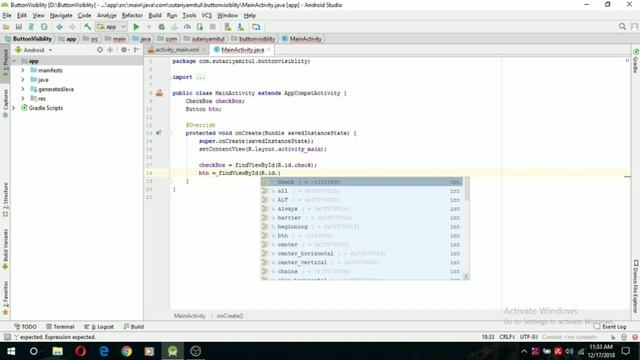Select the 'btn' autocomplete suggestion

[x=362, y=236]
